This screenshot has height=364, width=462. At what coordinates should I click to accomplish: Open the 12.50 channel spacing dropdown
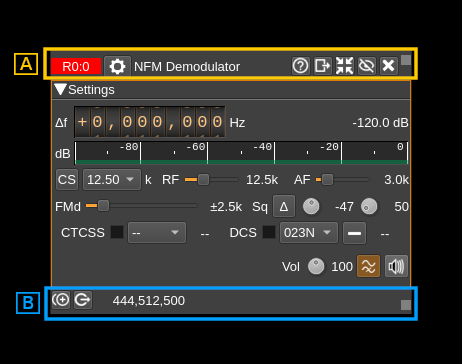tap(112, 180)
